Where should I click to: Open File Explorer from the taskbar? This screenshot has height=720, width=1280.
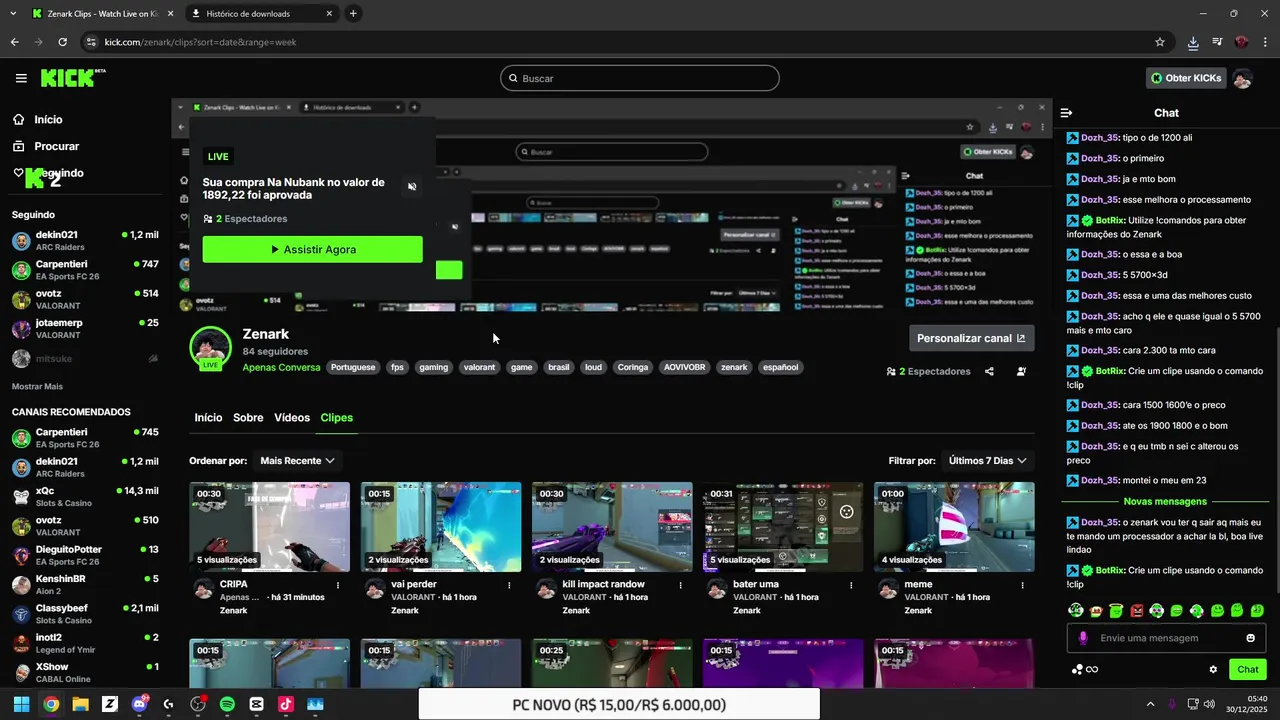point(80,704)
